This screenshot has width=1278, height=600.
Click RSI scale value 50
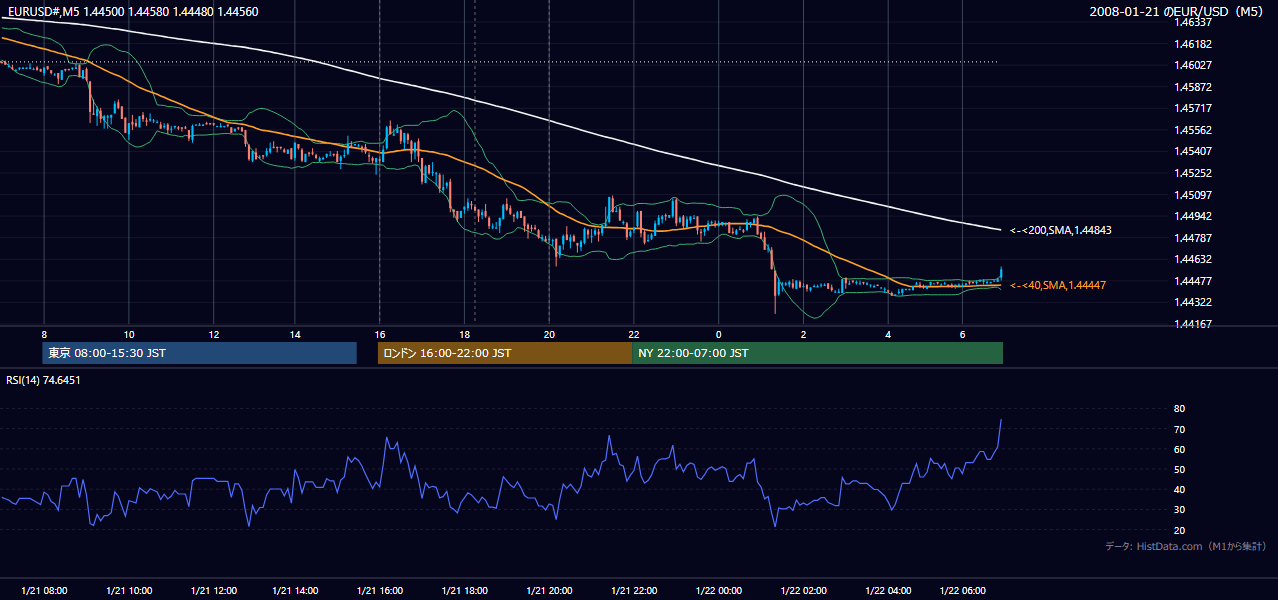click(x=1179, y=469)
